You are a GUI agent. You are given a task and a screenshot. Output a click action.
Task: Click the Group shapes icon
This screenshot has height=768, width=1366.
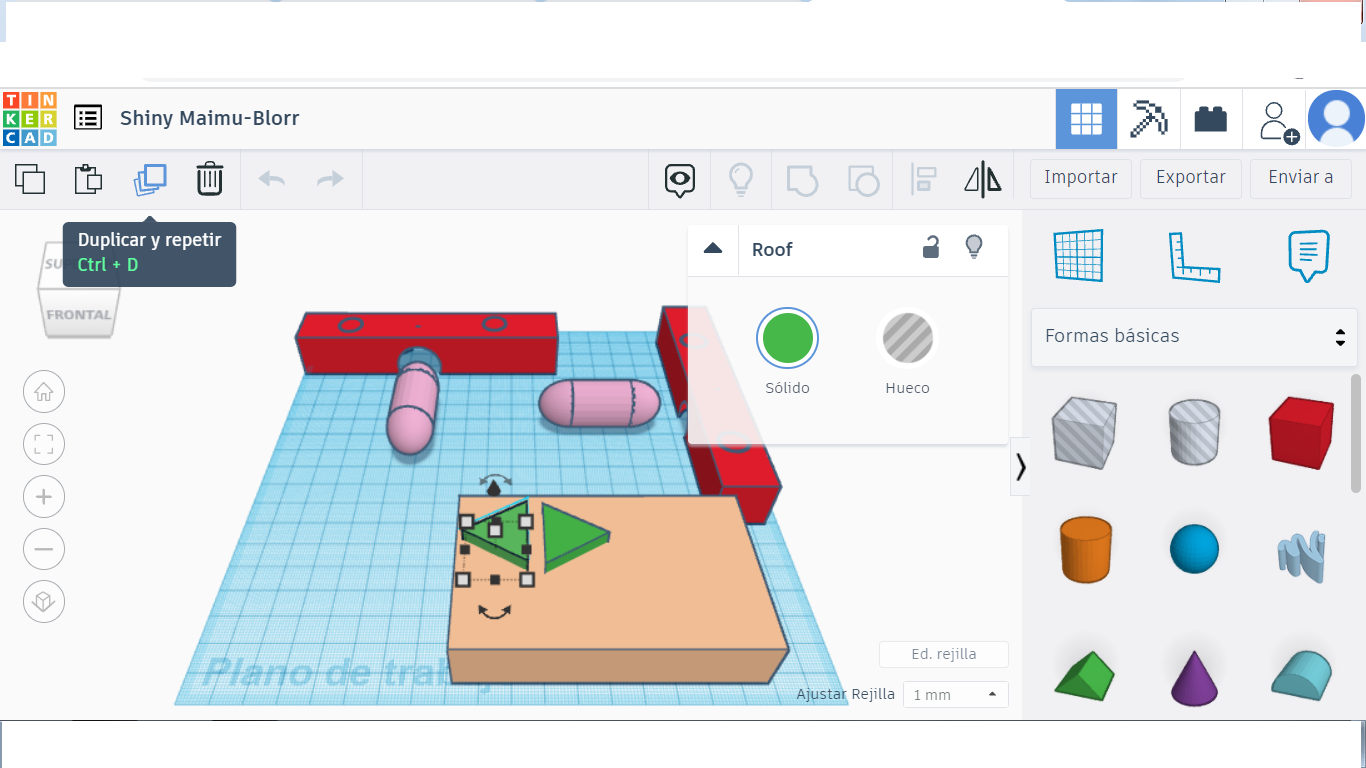pos(802,180)
